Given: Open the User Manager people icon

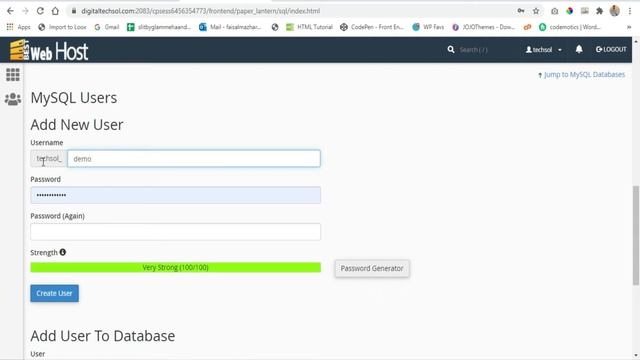Looking at the screenshot, I should tap(13, 99).
